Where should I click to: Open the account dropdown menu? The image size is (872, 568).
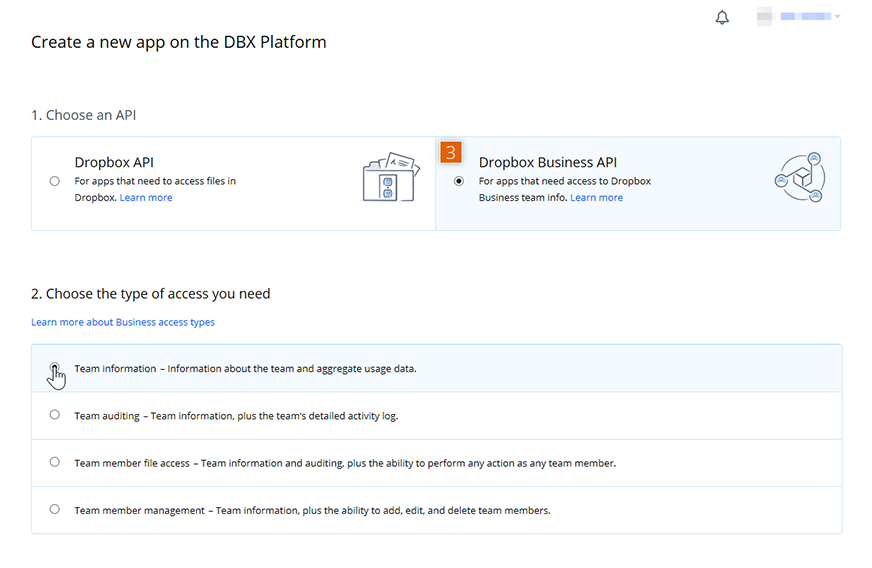[810, 17]
